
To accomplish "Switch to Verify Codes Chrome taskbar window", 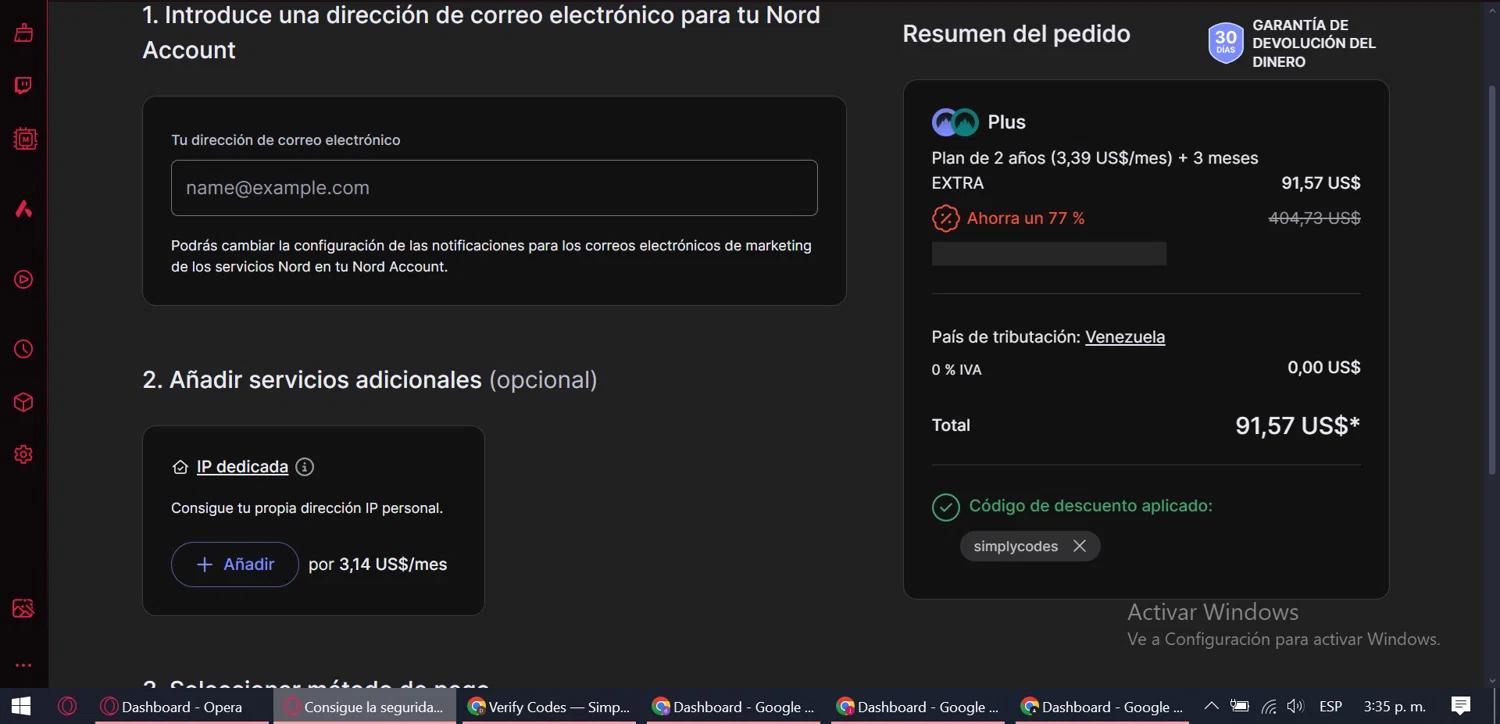I will click(x=548, y=707).
